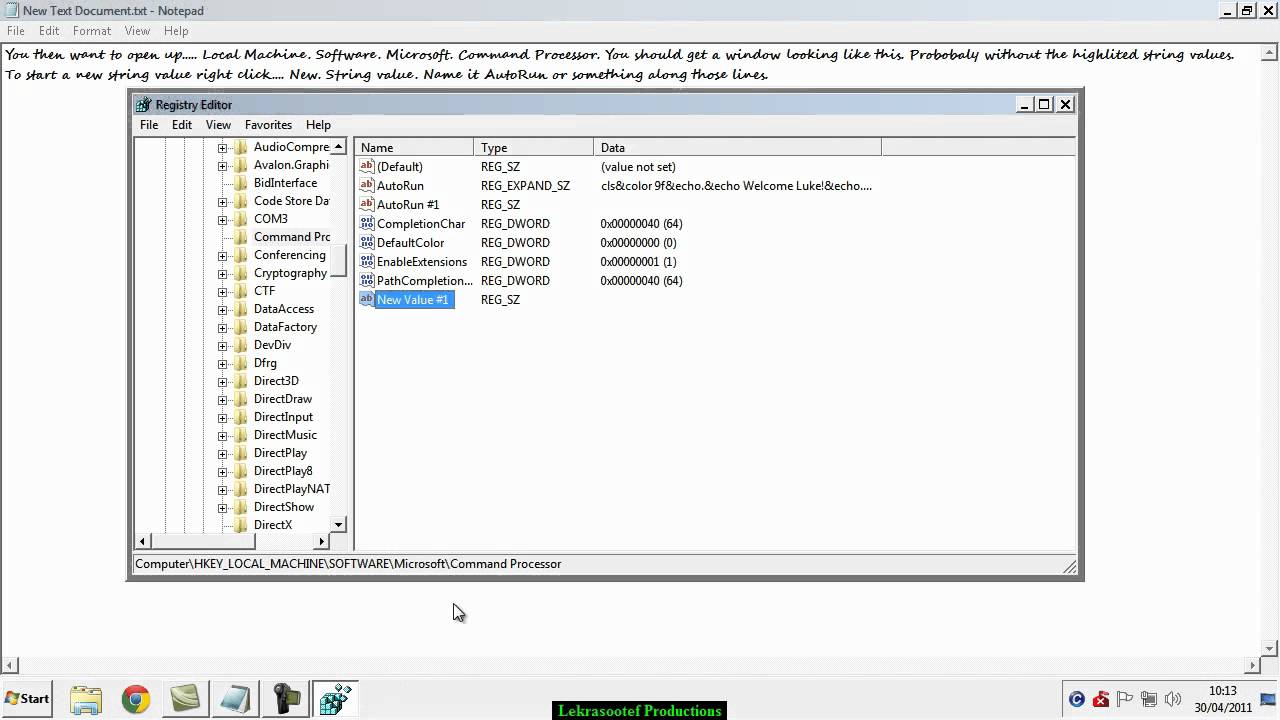The height and width of the screenshot is (720, 1280).
Task: Click the green folder taskbar icon
Action: click(x=185, y=699)
